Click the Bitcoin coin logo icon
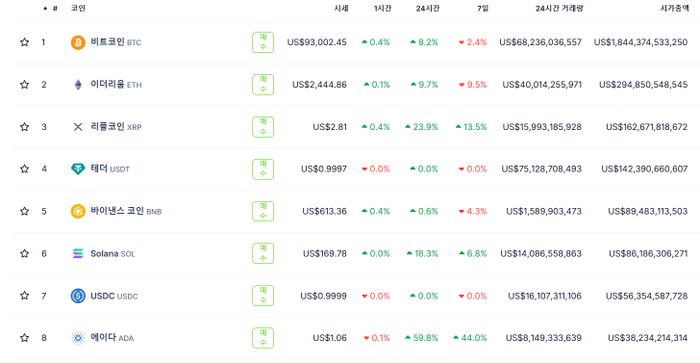This screenshot has height=363, width=700. tap(78, 42)
